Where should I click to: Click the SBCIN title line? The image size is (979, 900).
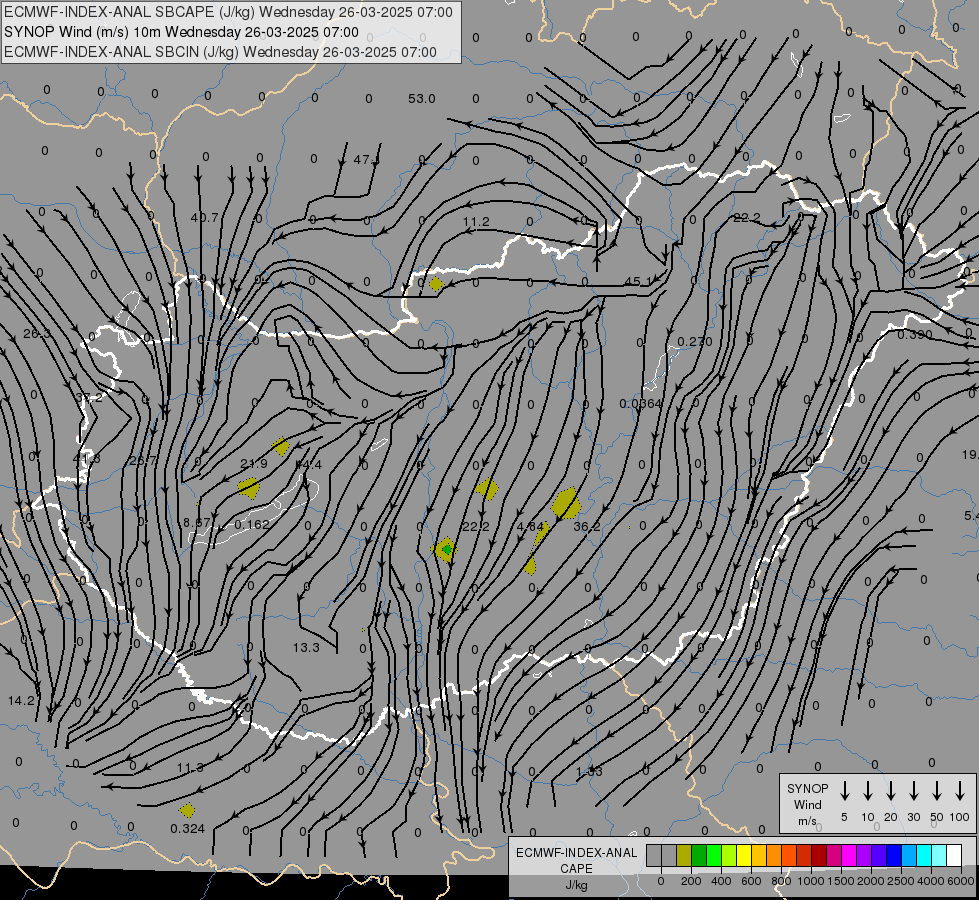tap(220, 52)
